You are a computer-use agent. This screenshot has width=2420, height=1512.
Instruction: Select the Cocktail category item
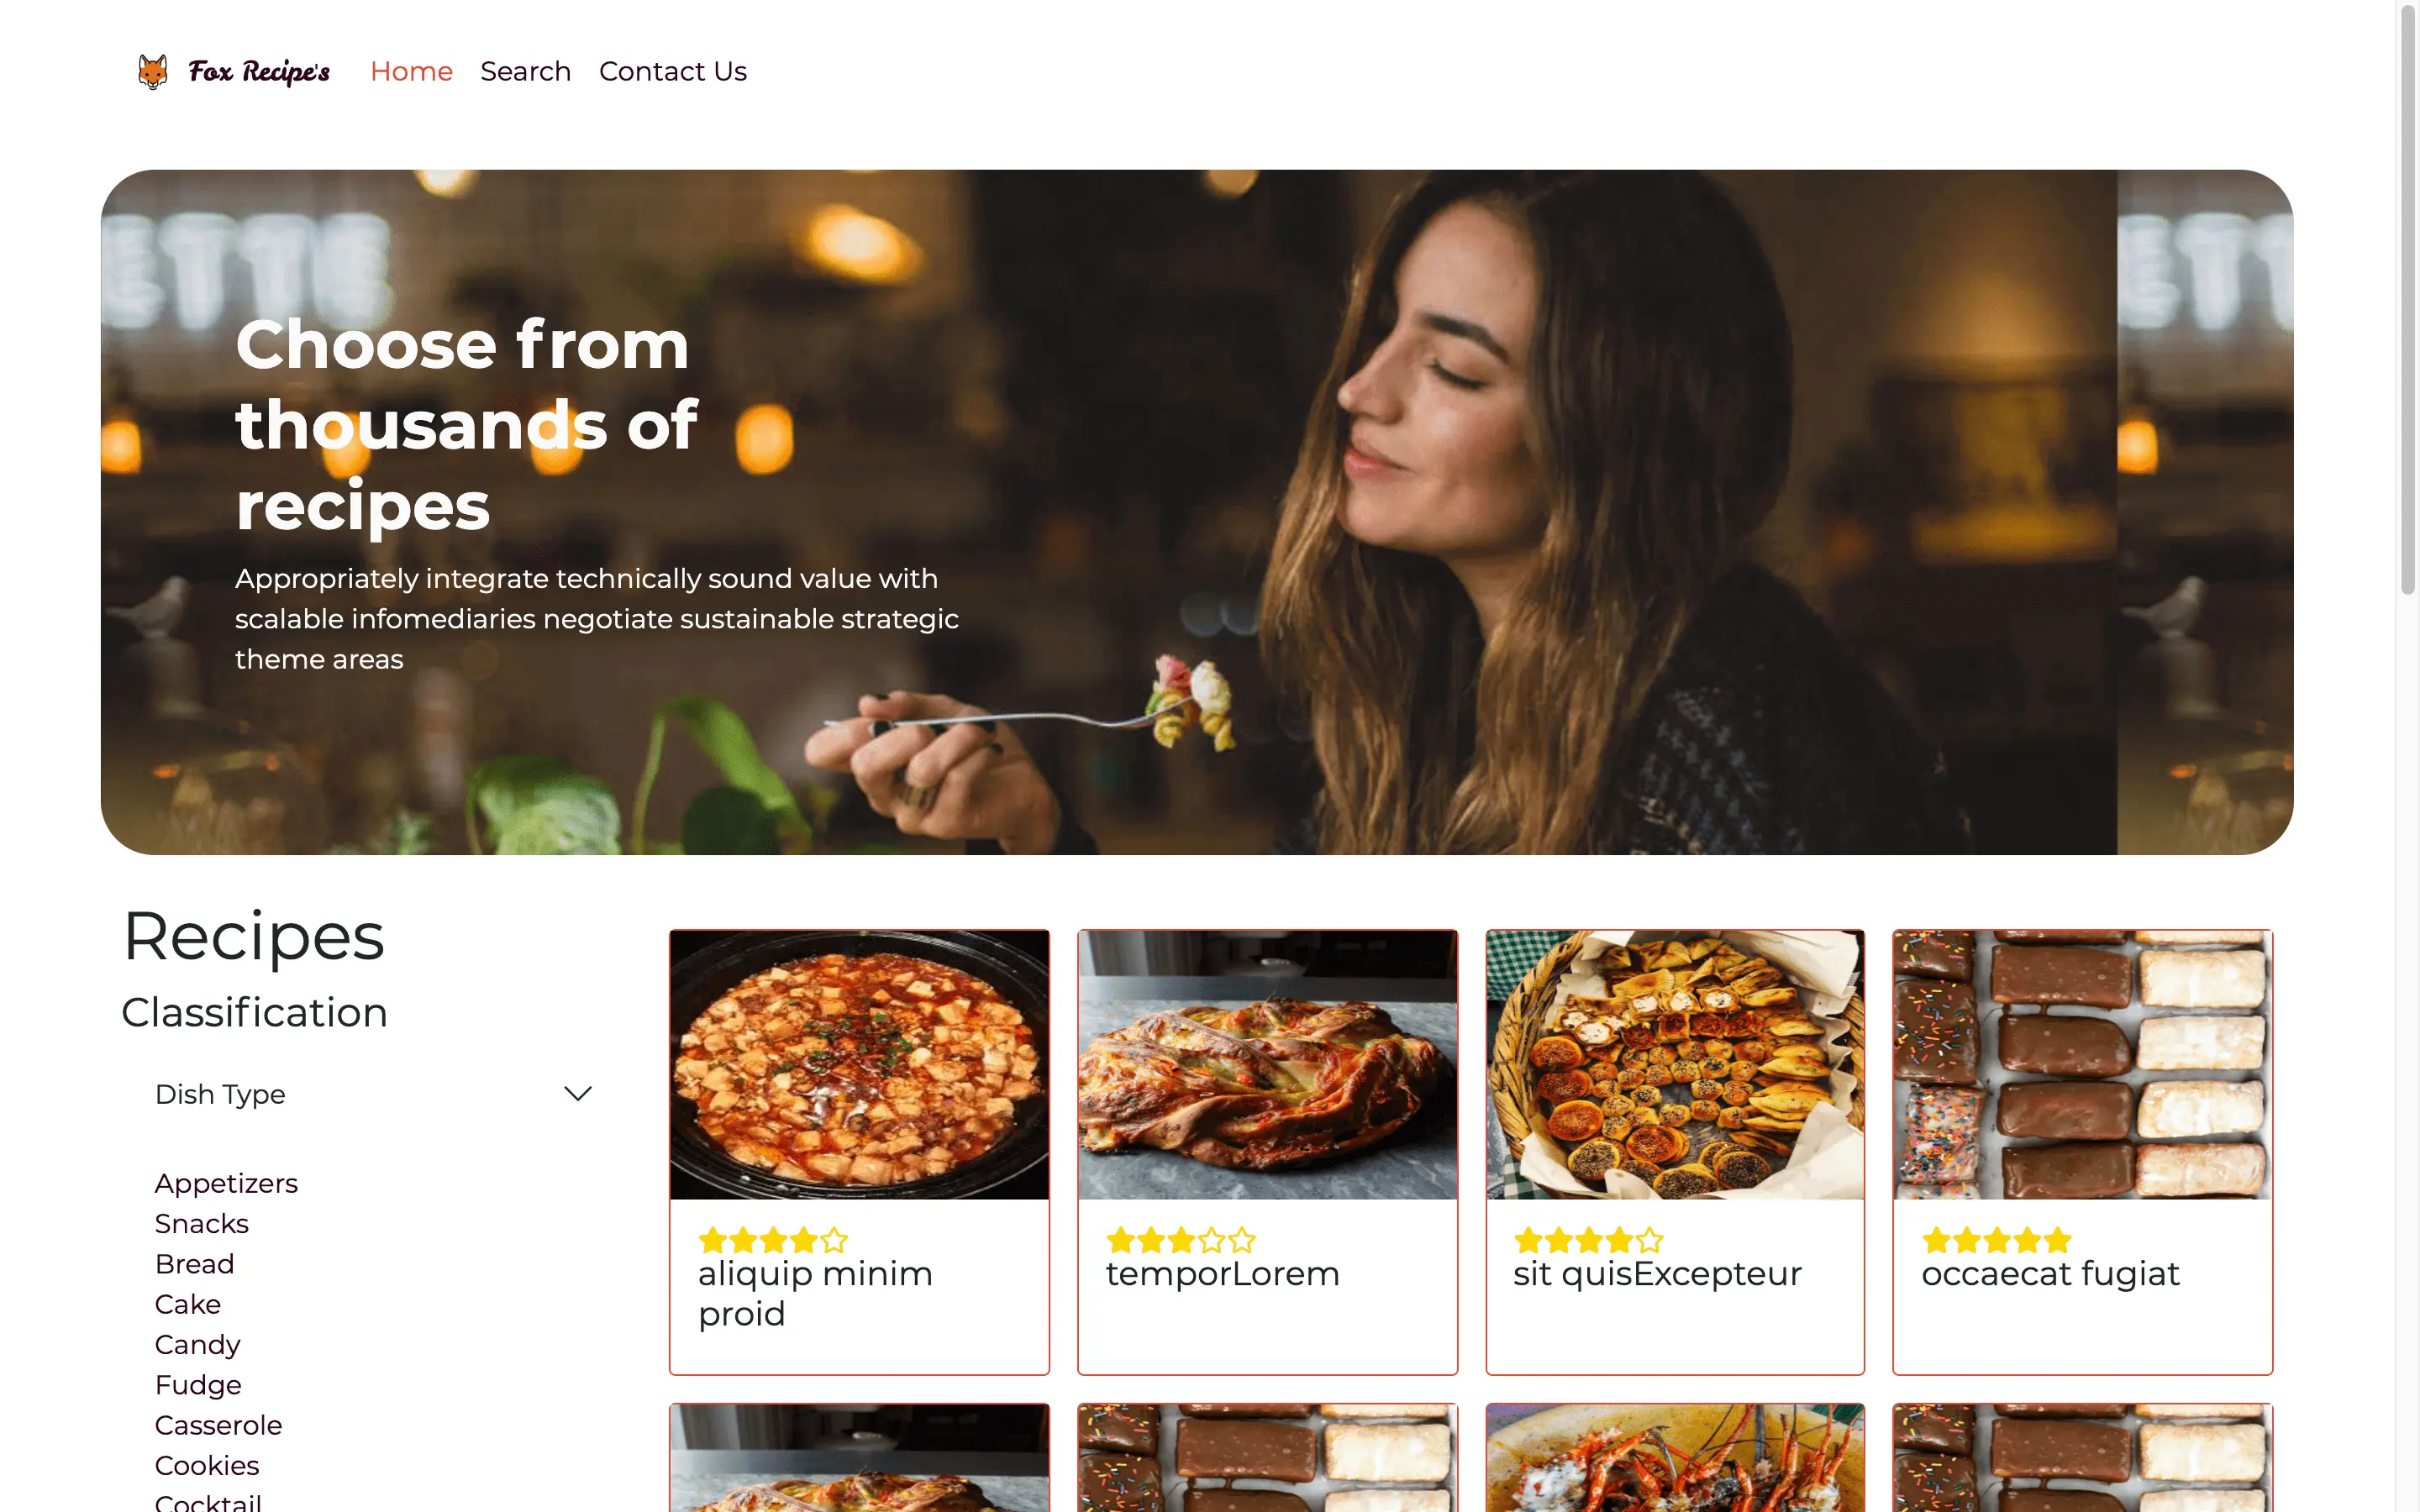click(208, 1504)
